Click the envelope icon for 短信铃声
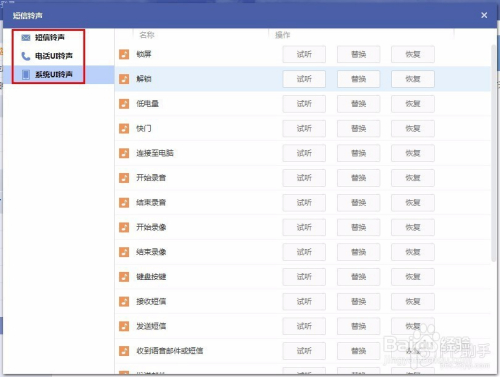Viewport: 500px width, 377px height. pyautogui.click(x=26, y=38)
